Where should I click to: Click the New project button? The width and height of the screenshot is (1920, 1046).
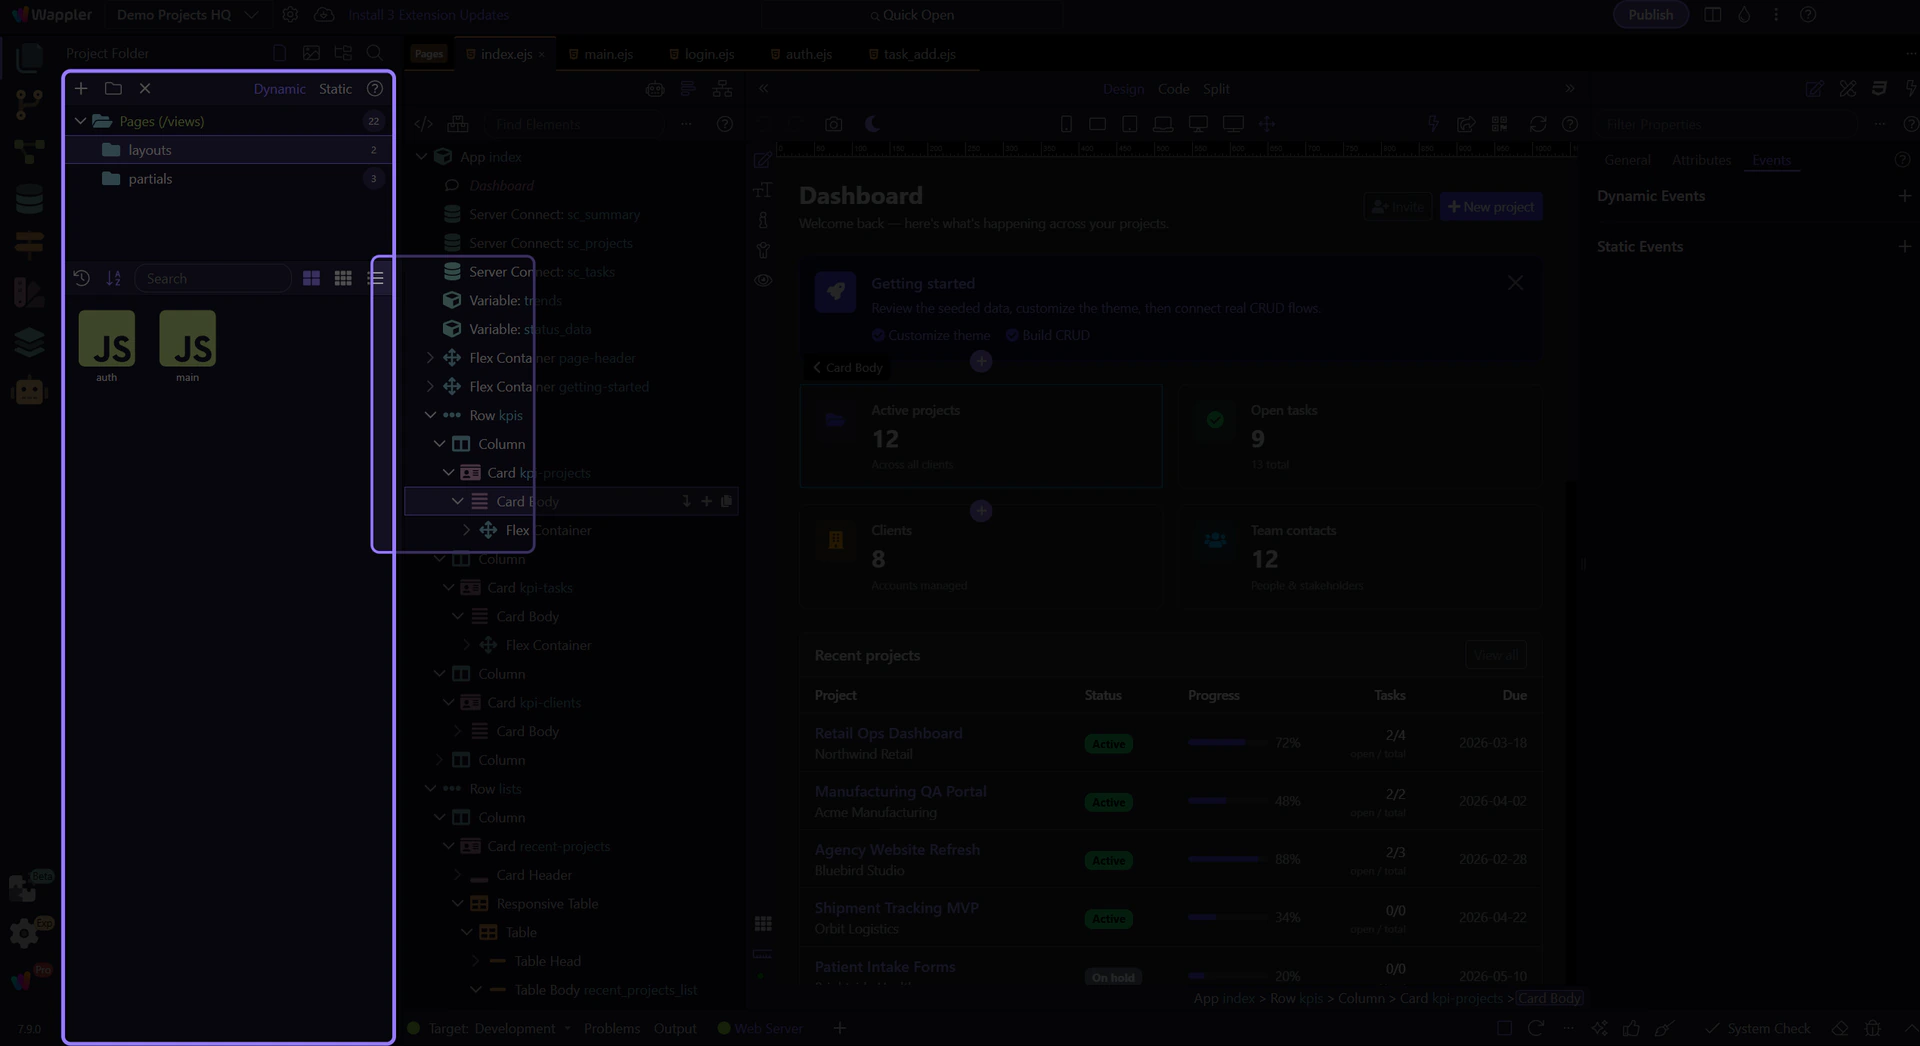point(1490,207)
